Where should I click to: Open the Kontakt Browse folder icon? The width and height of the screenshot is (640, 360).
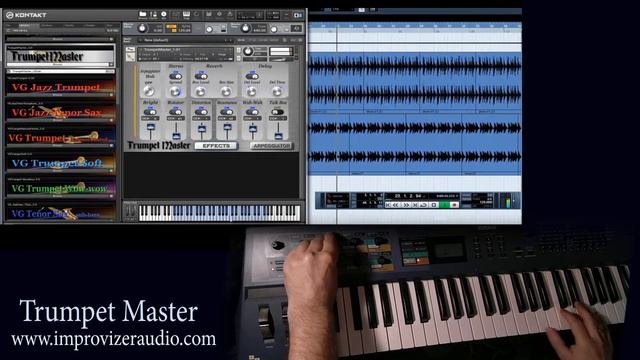(x=142, y=15)
